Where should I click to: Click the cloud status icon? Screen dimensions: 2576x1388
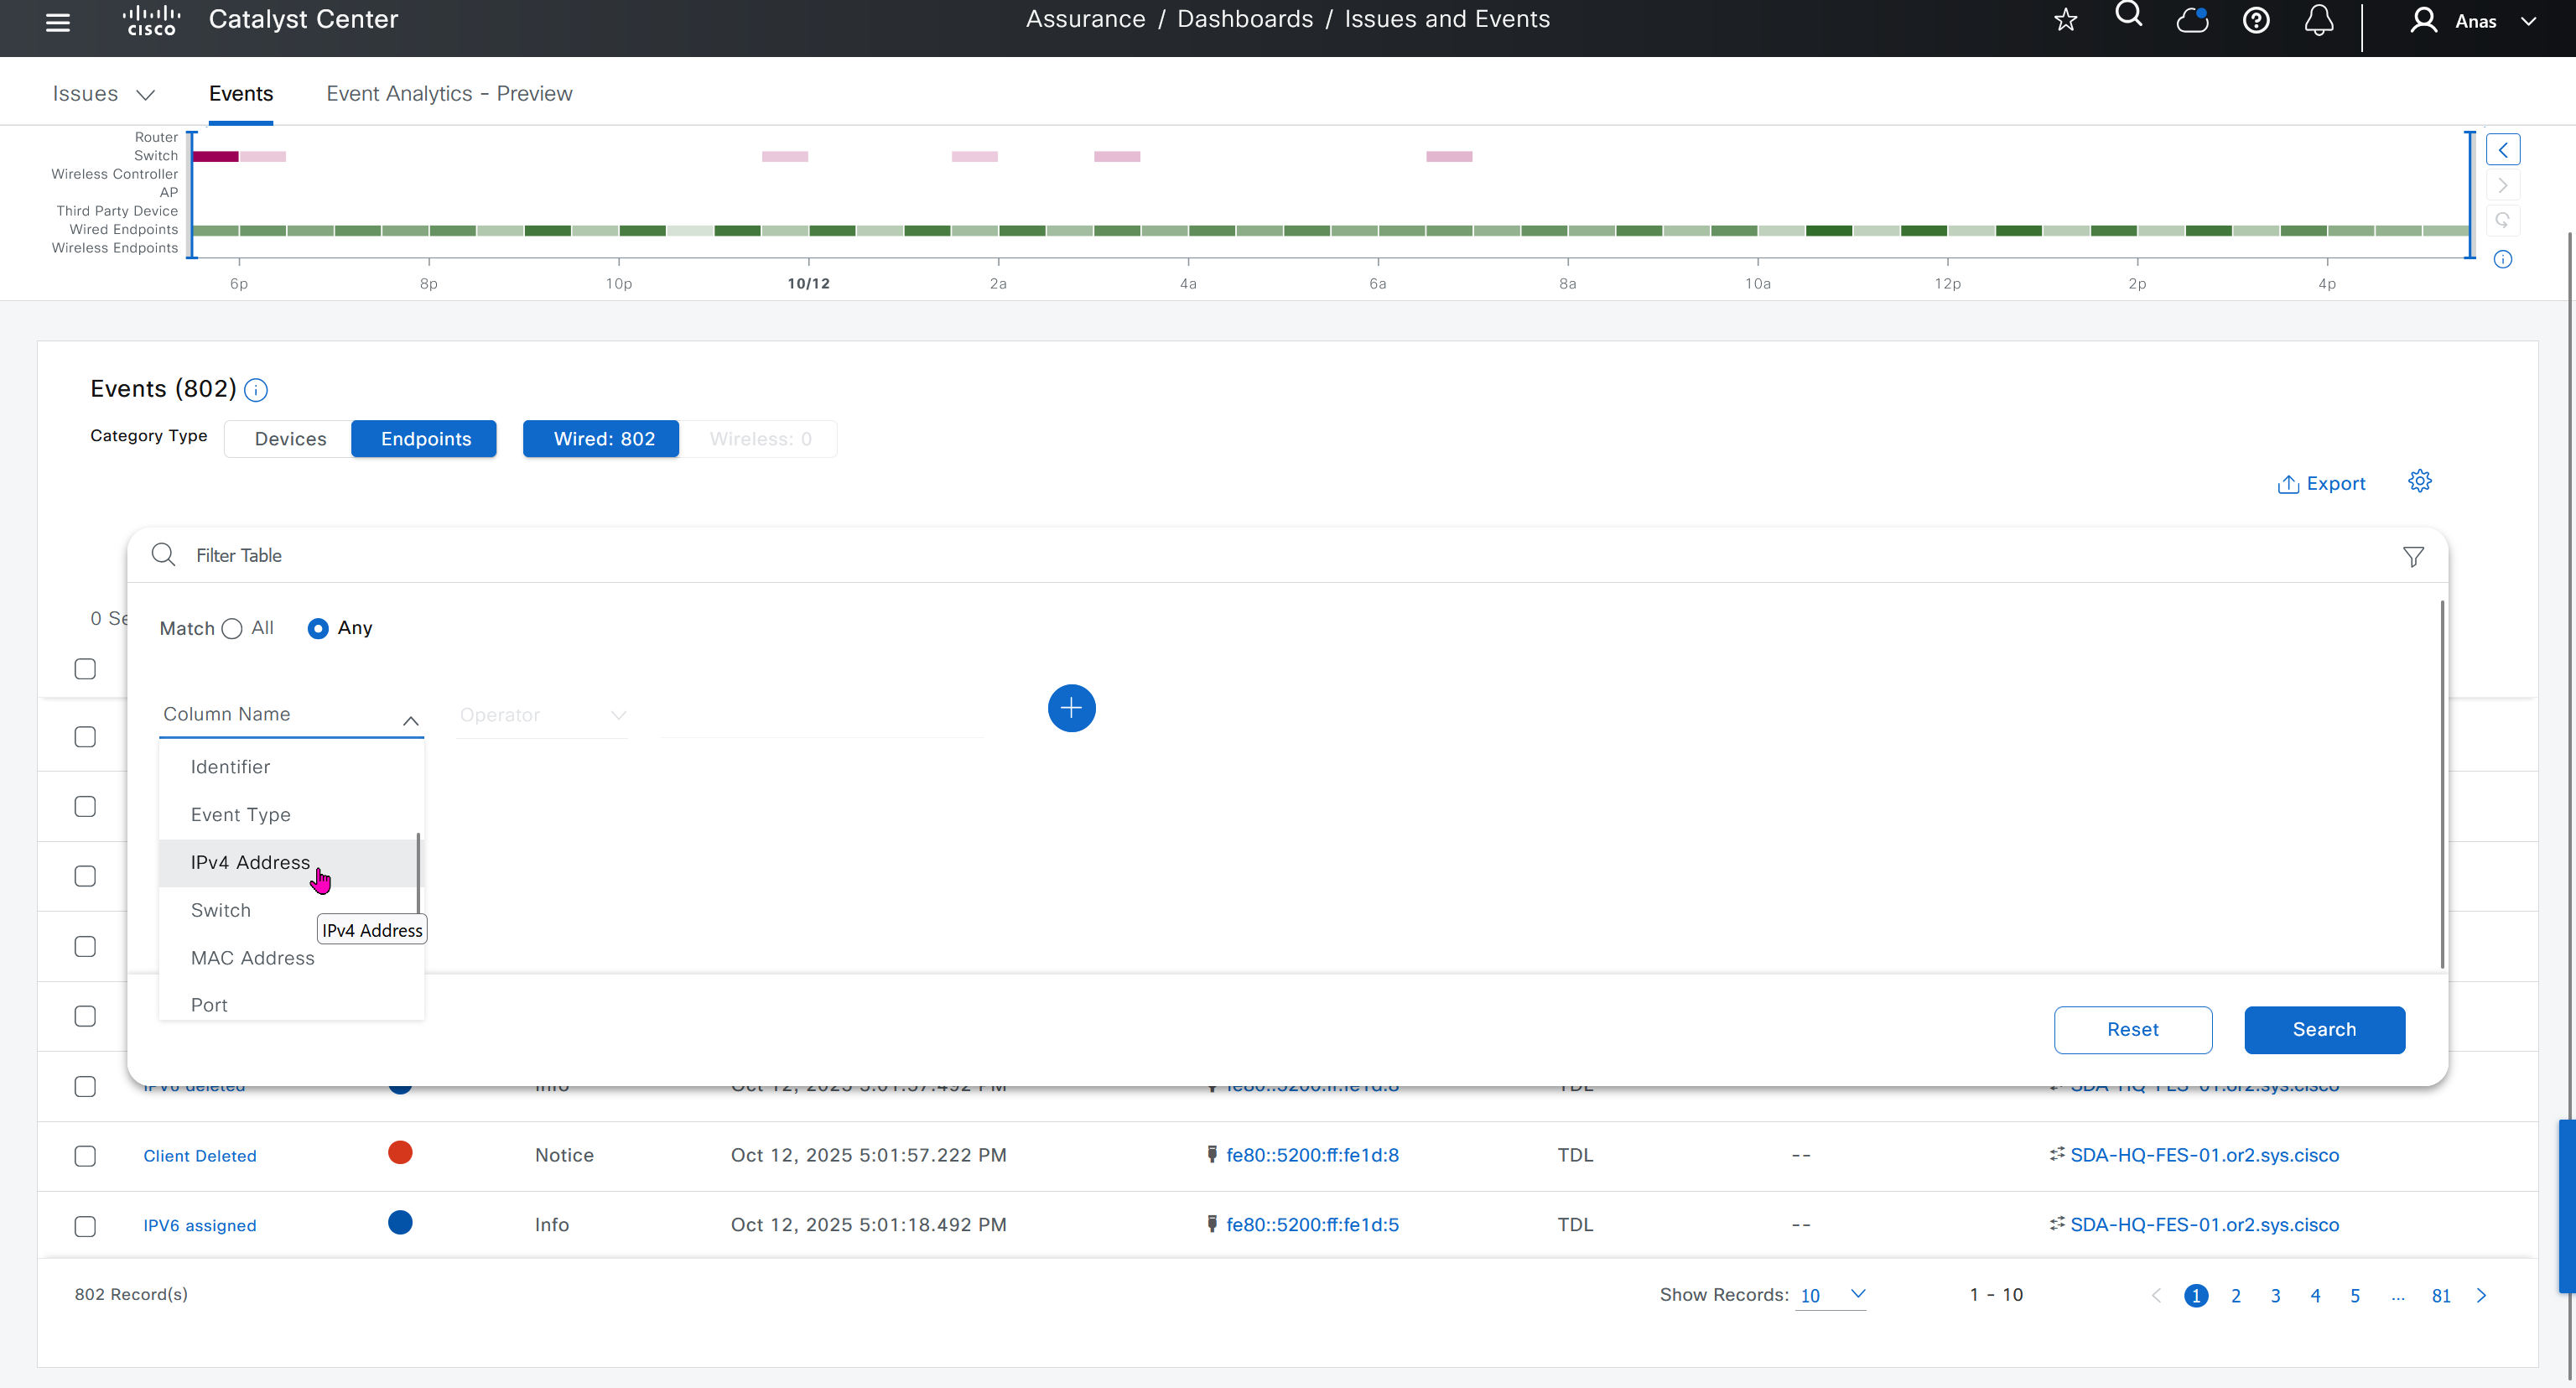tap(2192, 20)
